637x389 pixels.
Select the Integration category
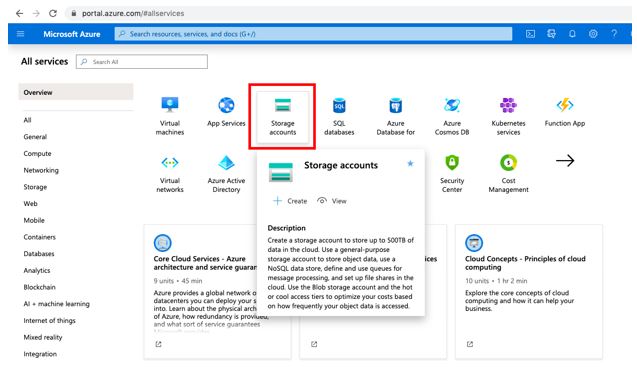pyautogui.click(x=40, y=354)
